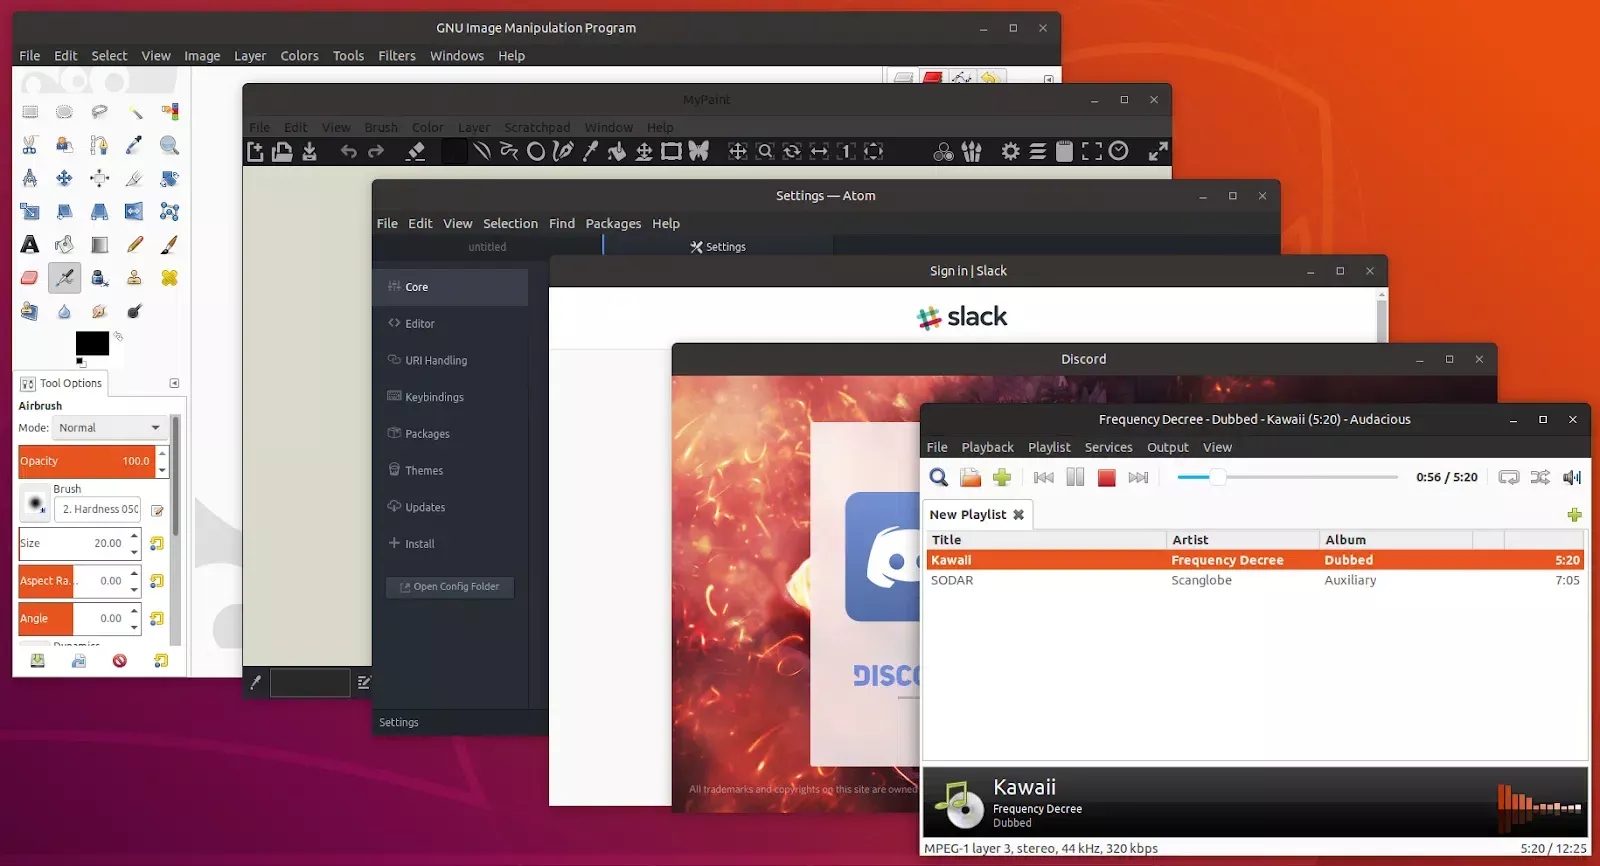Screen dimensions: 1600x866
Task: Select the Pencil tool in GIMP toolbox
Action: pos(134,244)
